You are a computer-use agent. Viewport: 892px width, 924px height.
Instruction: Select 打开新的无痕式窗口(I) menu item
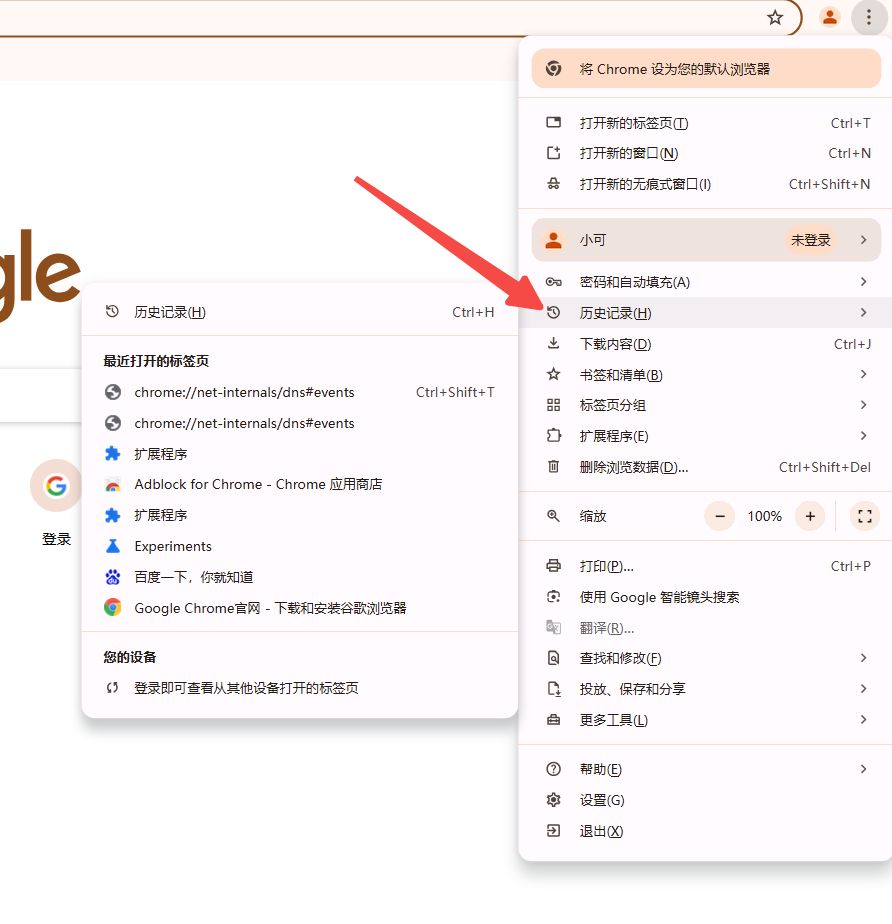click(705, 184)
